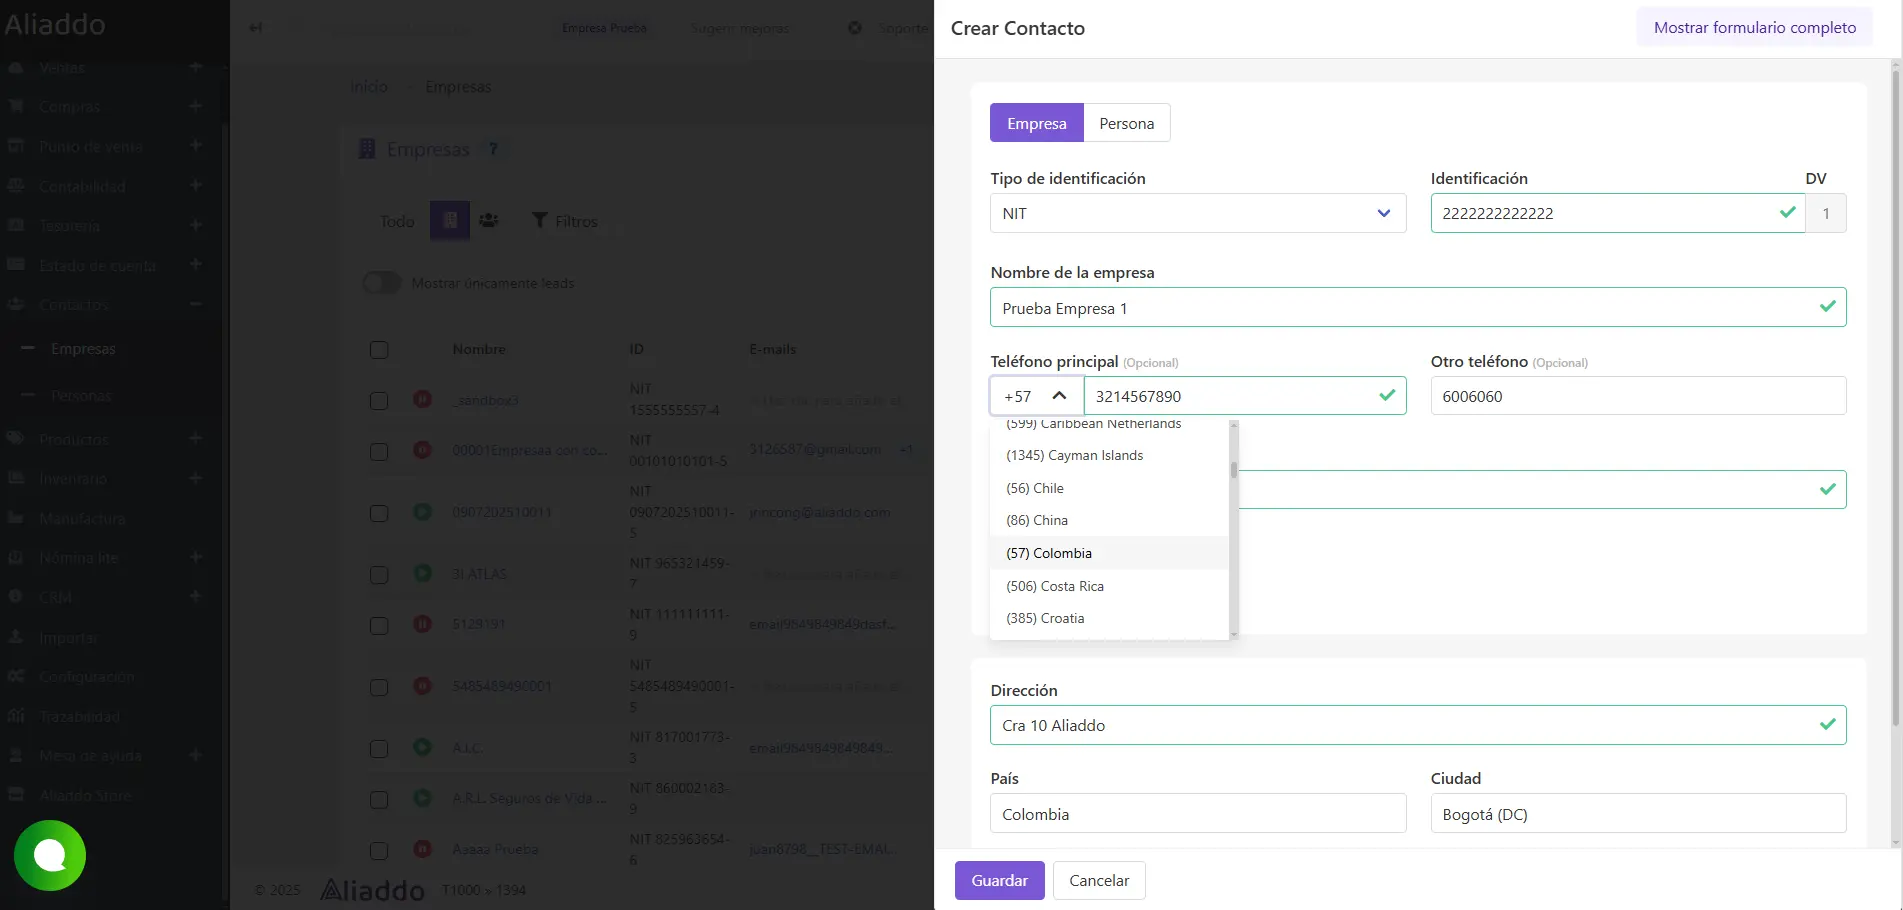Click the Filtros funnel icon

(539, 220)
